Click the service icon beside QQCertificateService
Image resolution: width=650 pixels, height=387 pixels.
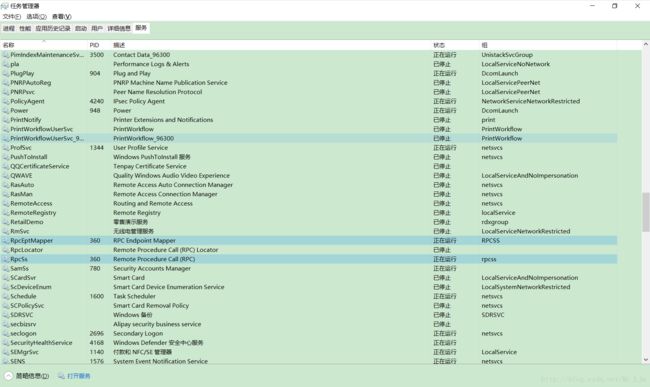coord(5,166)
